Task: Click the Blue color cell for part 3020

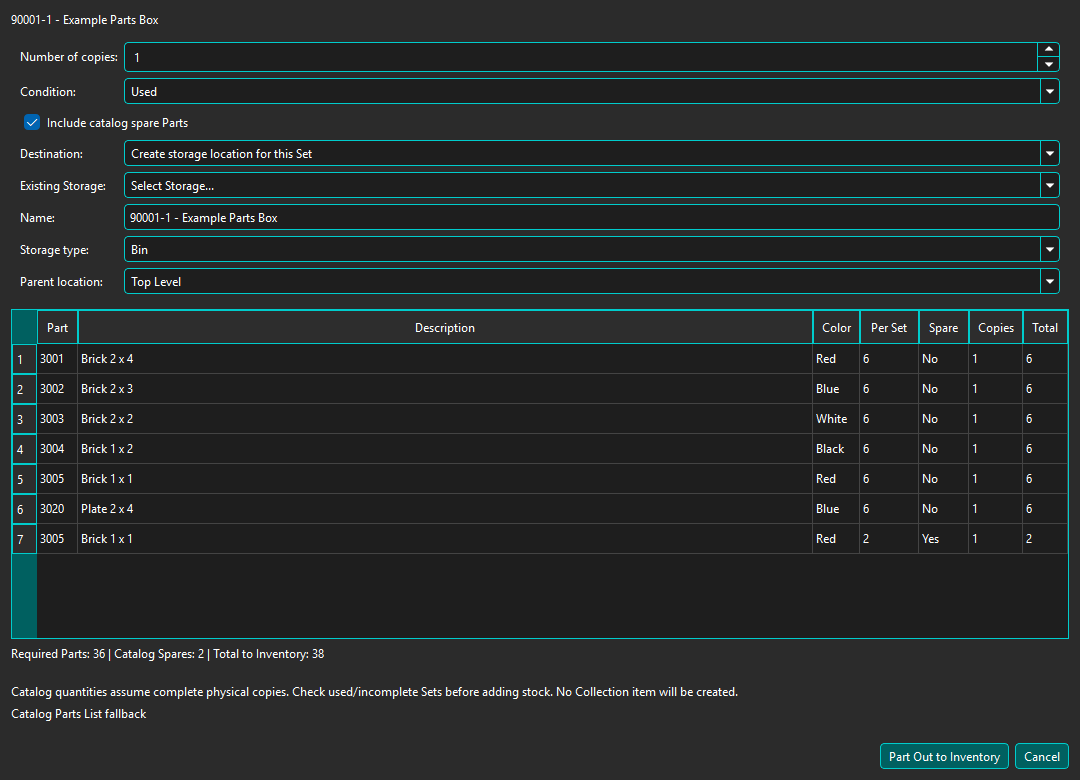Action: (x=836, y=509)
